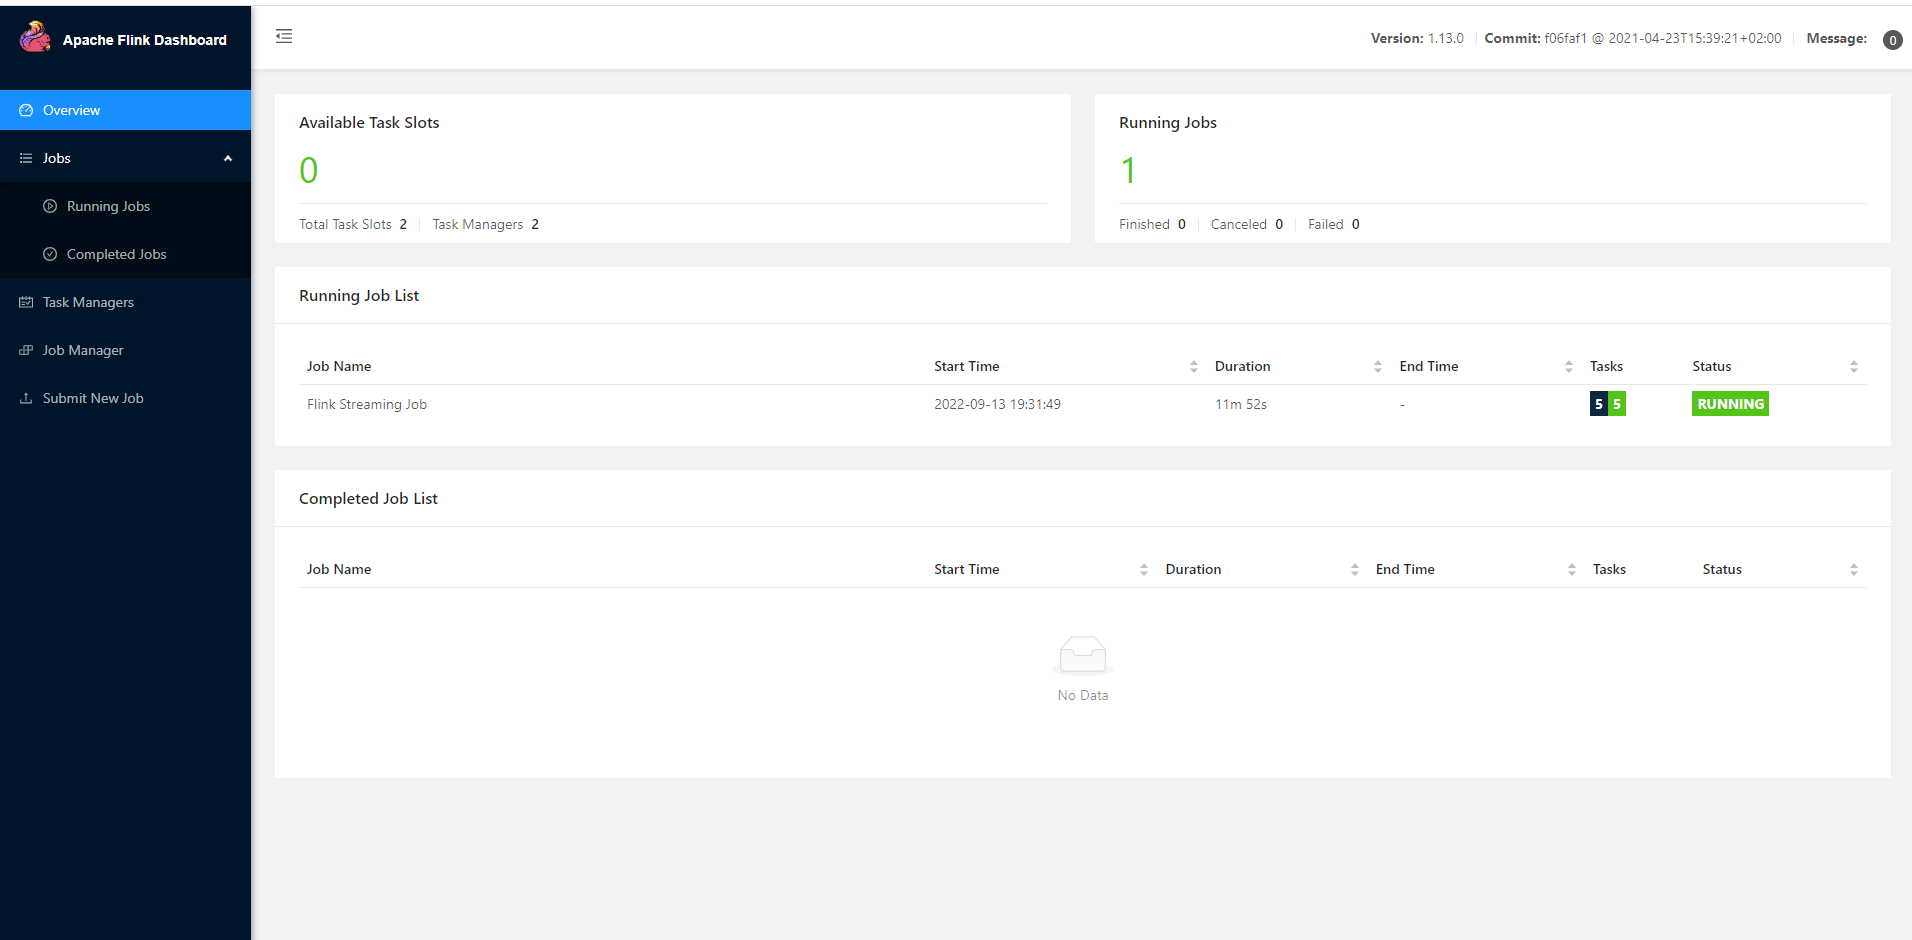Click the Running Jobs play-circle icon
The height and width of the screenshot is (940, 1912).
[x=50, y=206]
